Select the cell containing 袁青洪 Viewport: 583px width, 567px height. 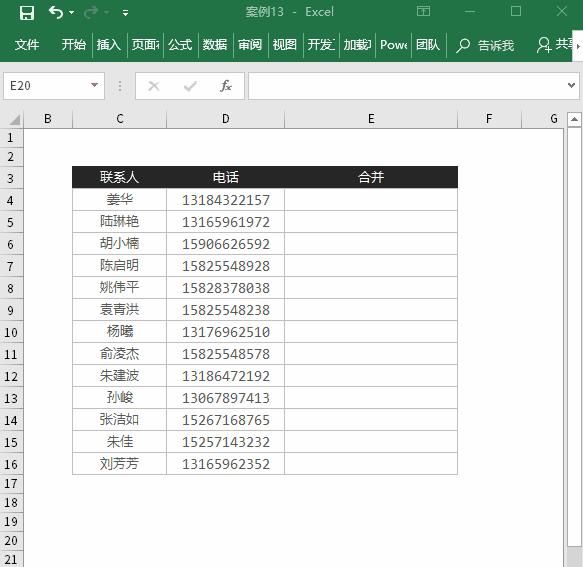point(119,309)
